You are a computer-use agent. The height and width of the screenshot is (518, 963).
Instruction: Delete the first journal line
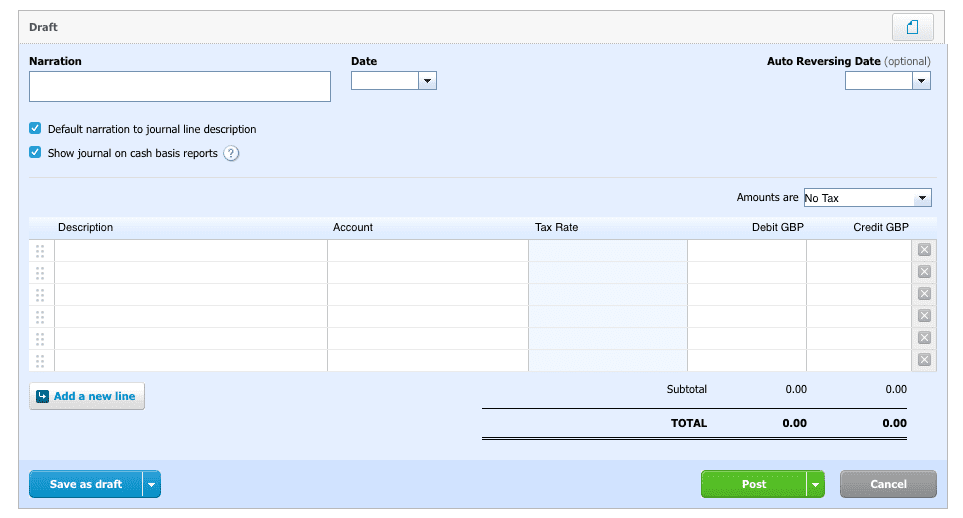[924, 250]
